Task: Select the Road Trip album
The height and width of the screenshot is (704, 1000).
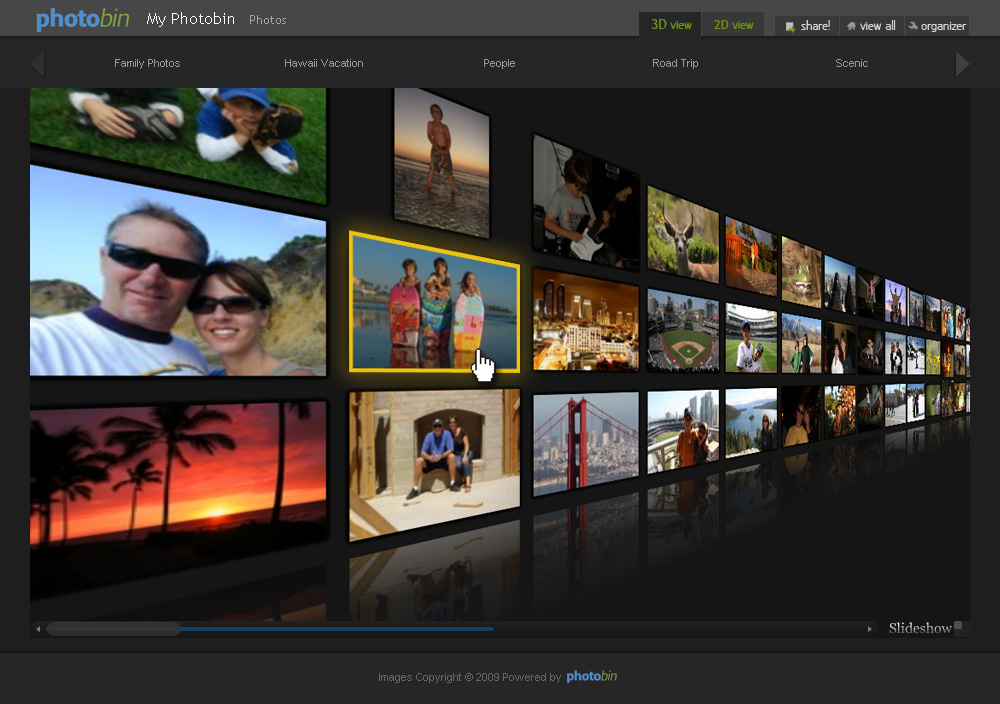Action: [x=675, y=63]
